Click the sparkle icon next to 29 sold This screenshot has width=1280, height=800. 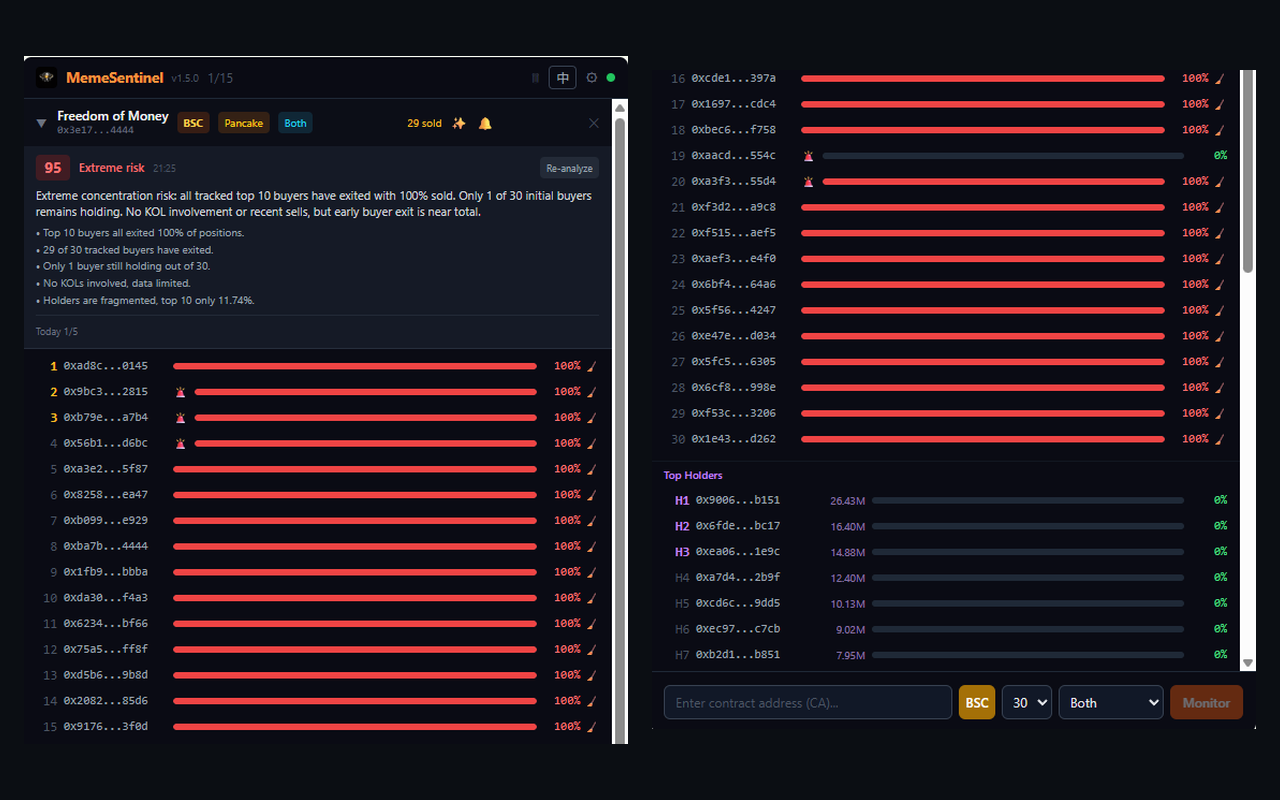[x=459, y=123]
